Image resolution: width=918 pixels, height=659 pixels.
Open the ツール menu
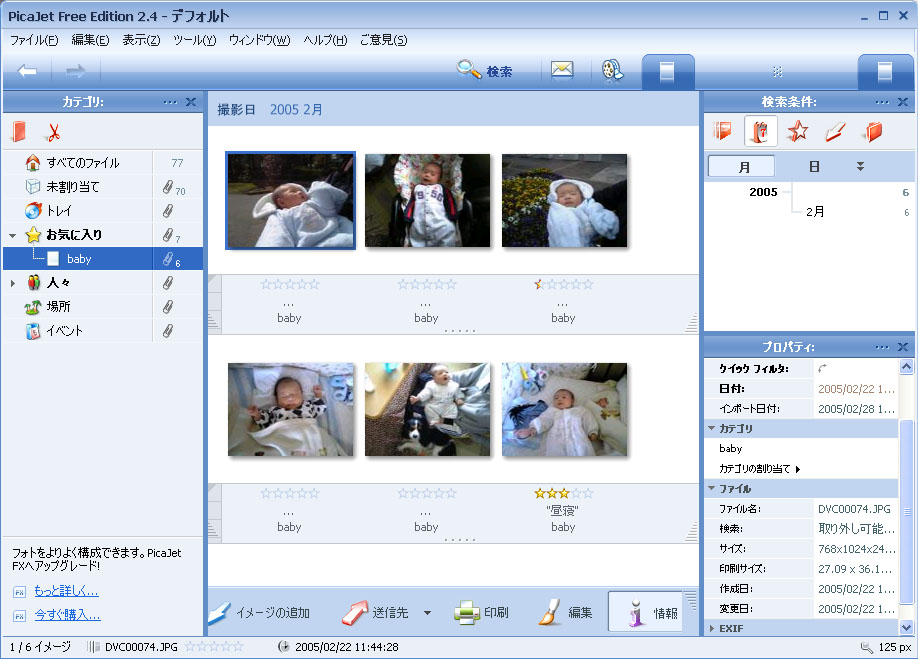(194, 40)
